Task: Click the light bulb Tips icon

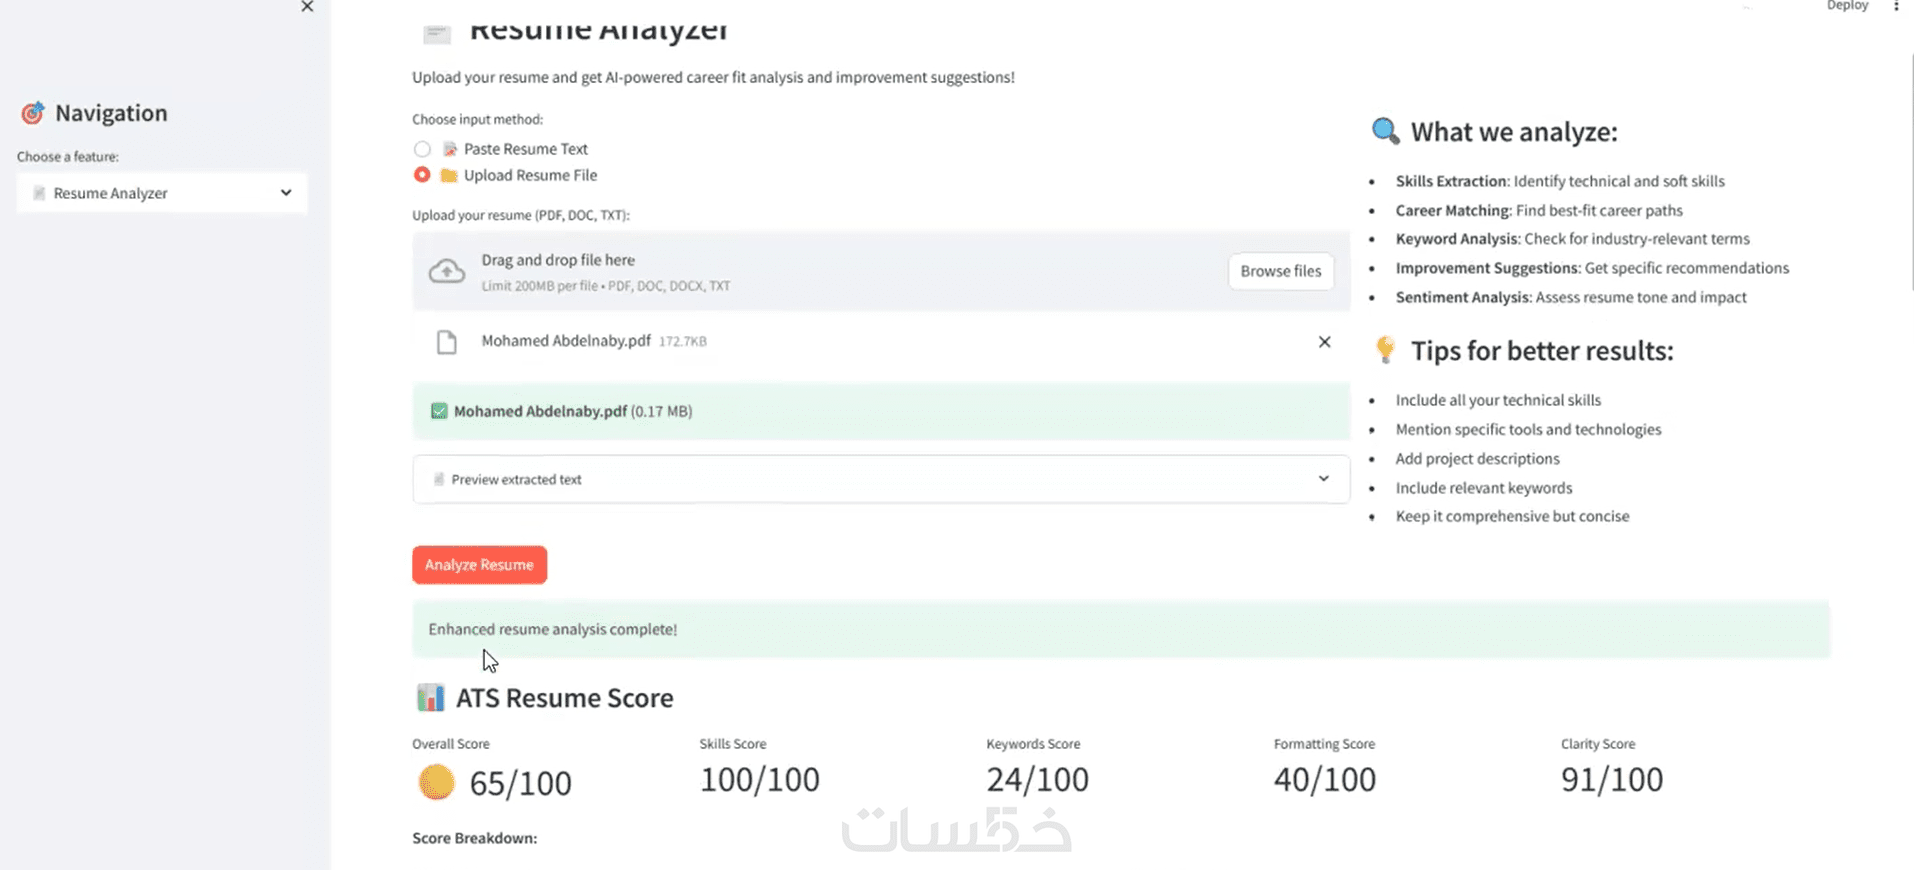Action: click(1385, 350)
